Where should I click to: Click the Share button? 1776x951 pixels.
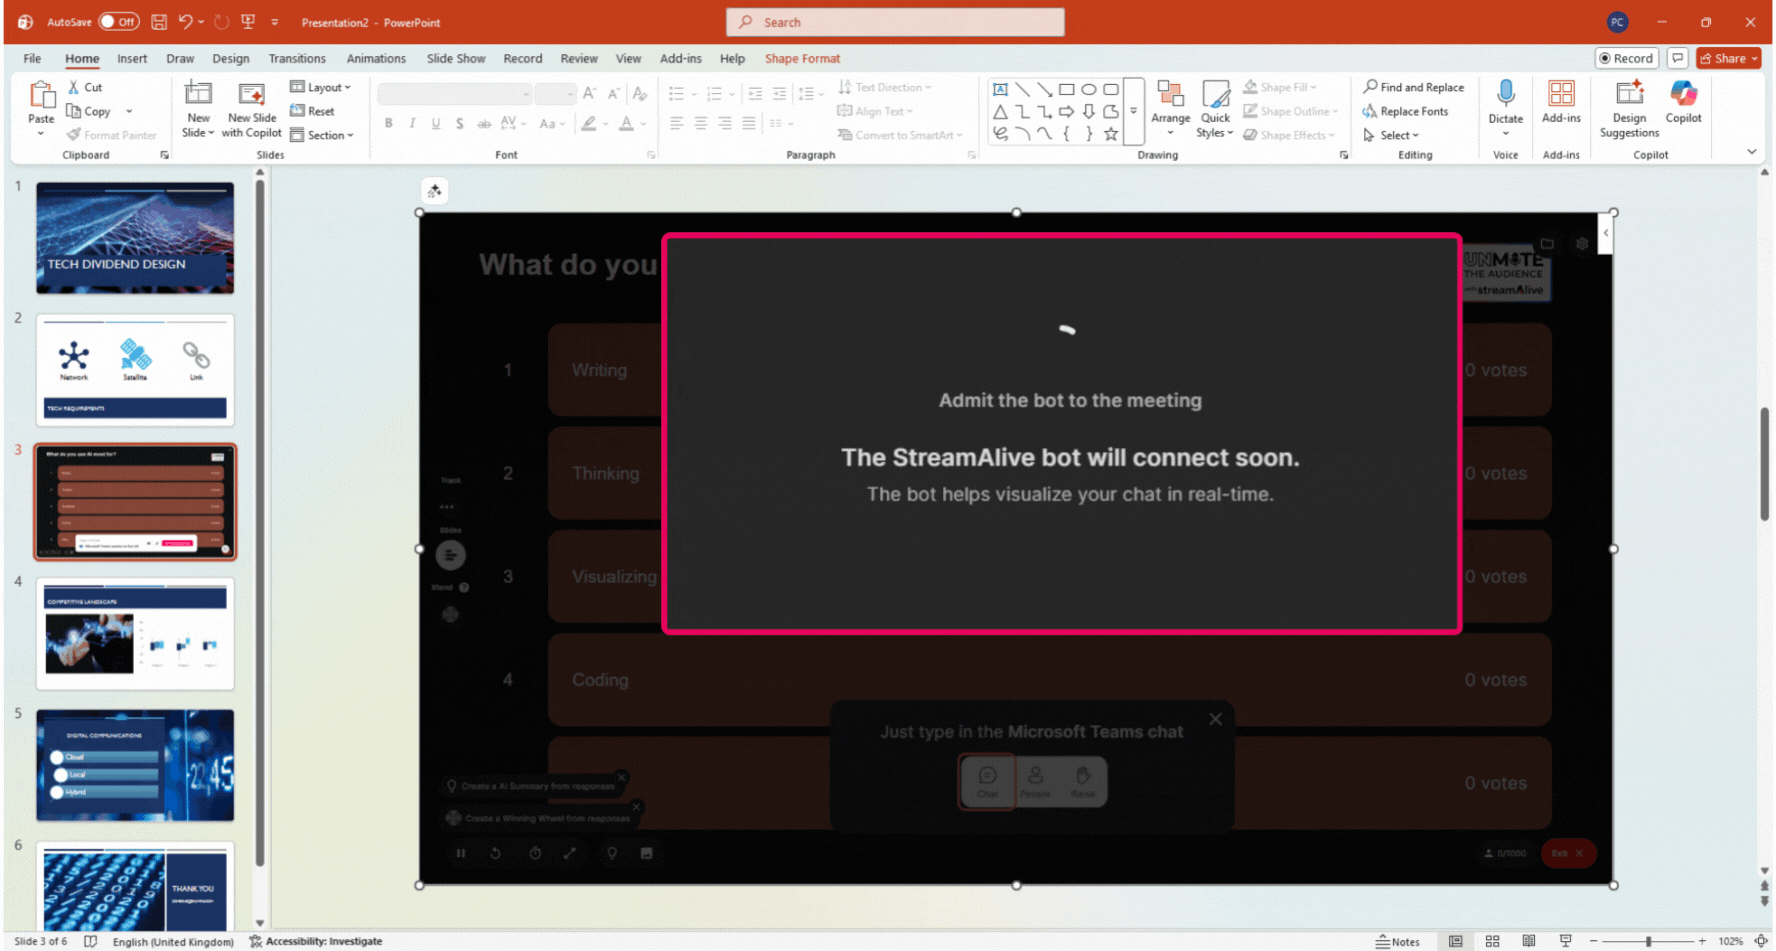[x=1728, y=58]
